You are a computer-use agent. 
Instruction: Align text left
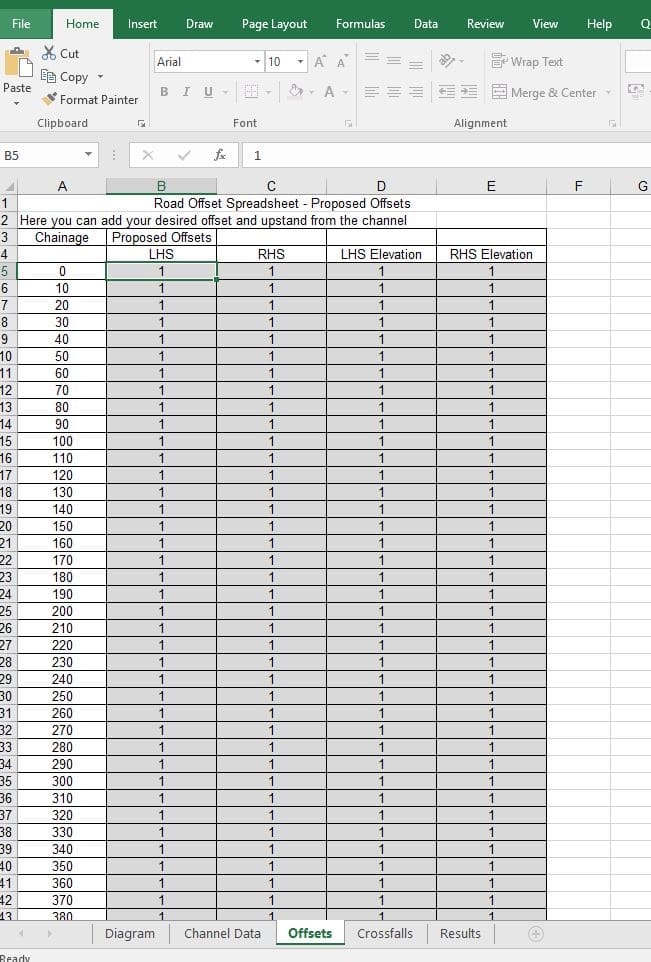point(372,93)
